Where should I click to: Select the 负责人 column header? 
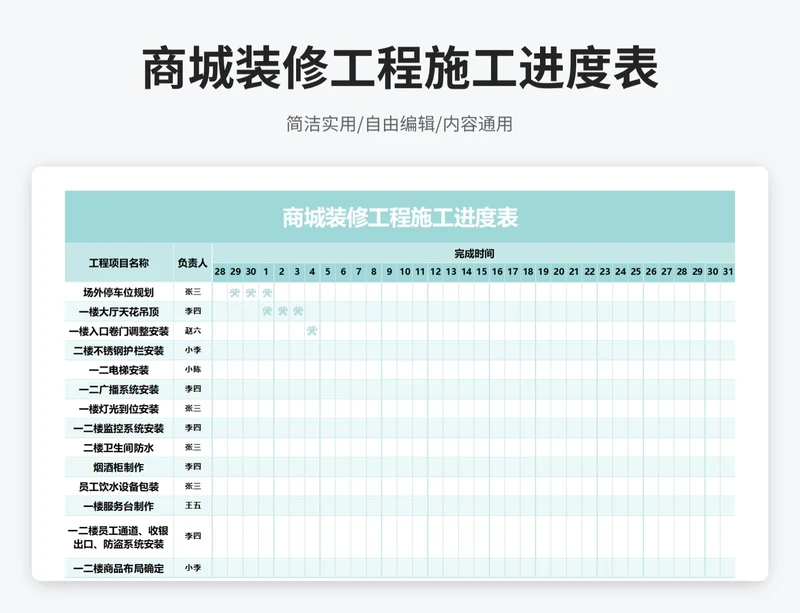(x=192, y=263)
